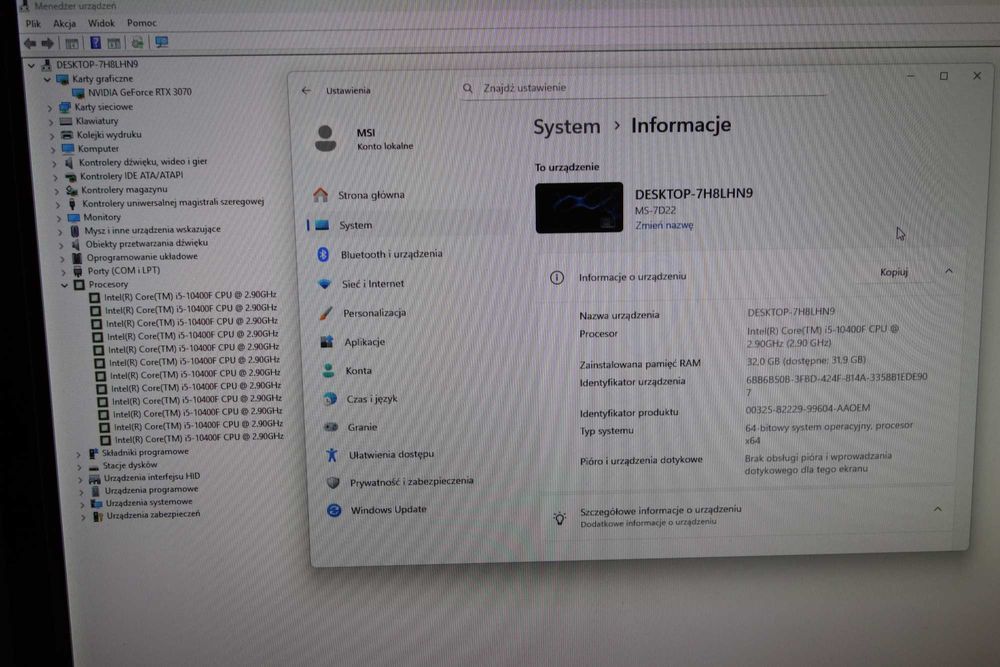The image size is (1000, 667).
Task: Click the Forward arrow in Device Manager toolbar
Action: pos(48,43)
